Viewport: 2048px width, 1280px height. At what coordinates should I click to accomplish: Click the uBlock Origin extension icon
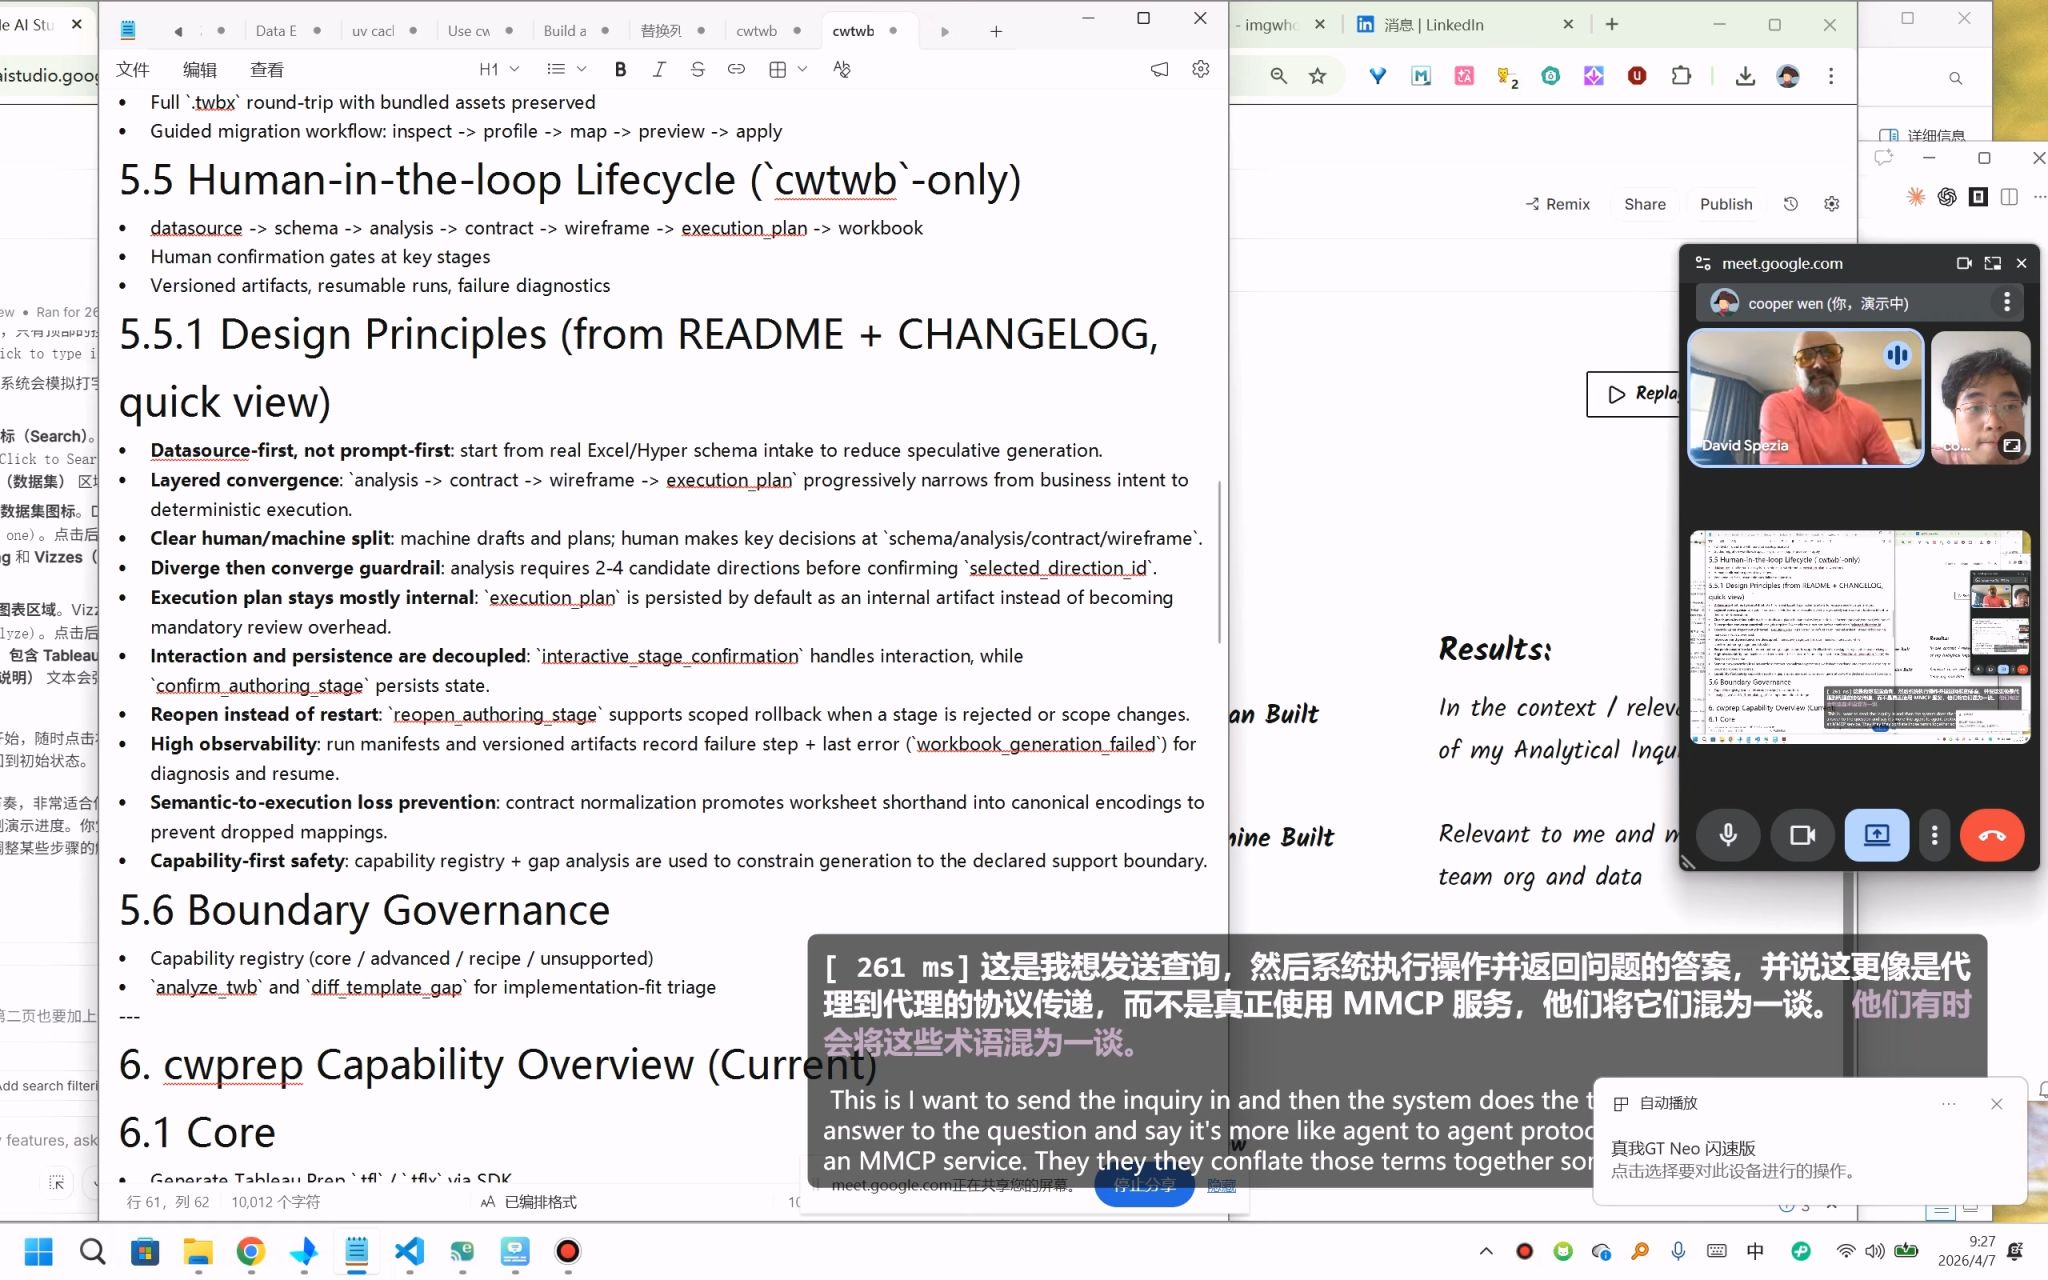point(1637,75)
